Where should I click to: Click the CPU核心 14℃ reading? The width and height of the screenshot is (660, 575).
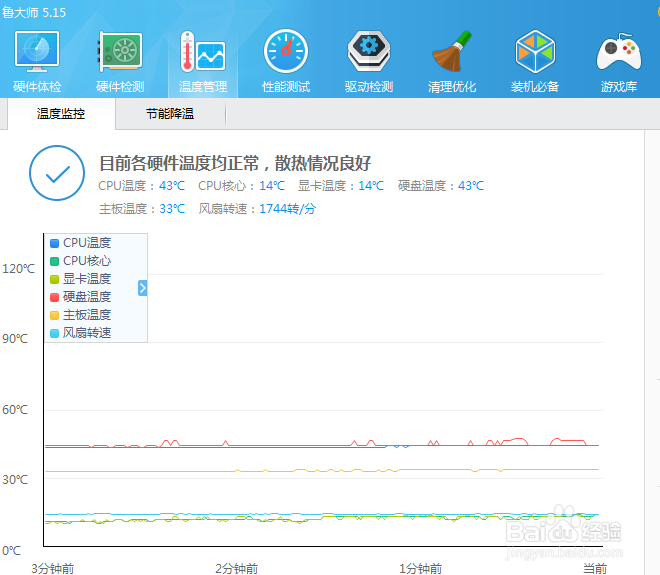pyautogui.click(x=241, y=186)
